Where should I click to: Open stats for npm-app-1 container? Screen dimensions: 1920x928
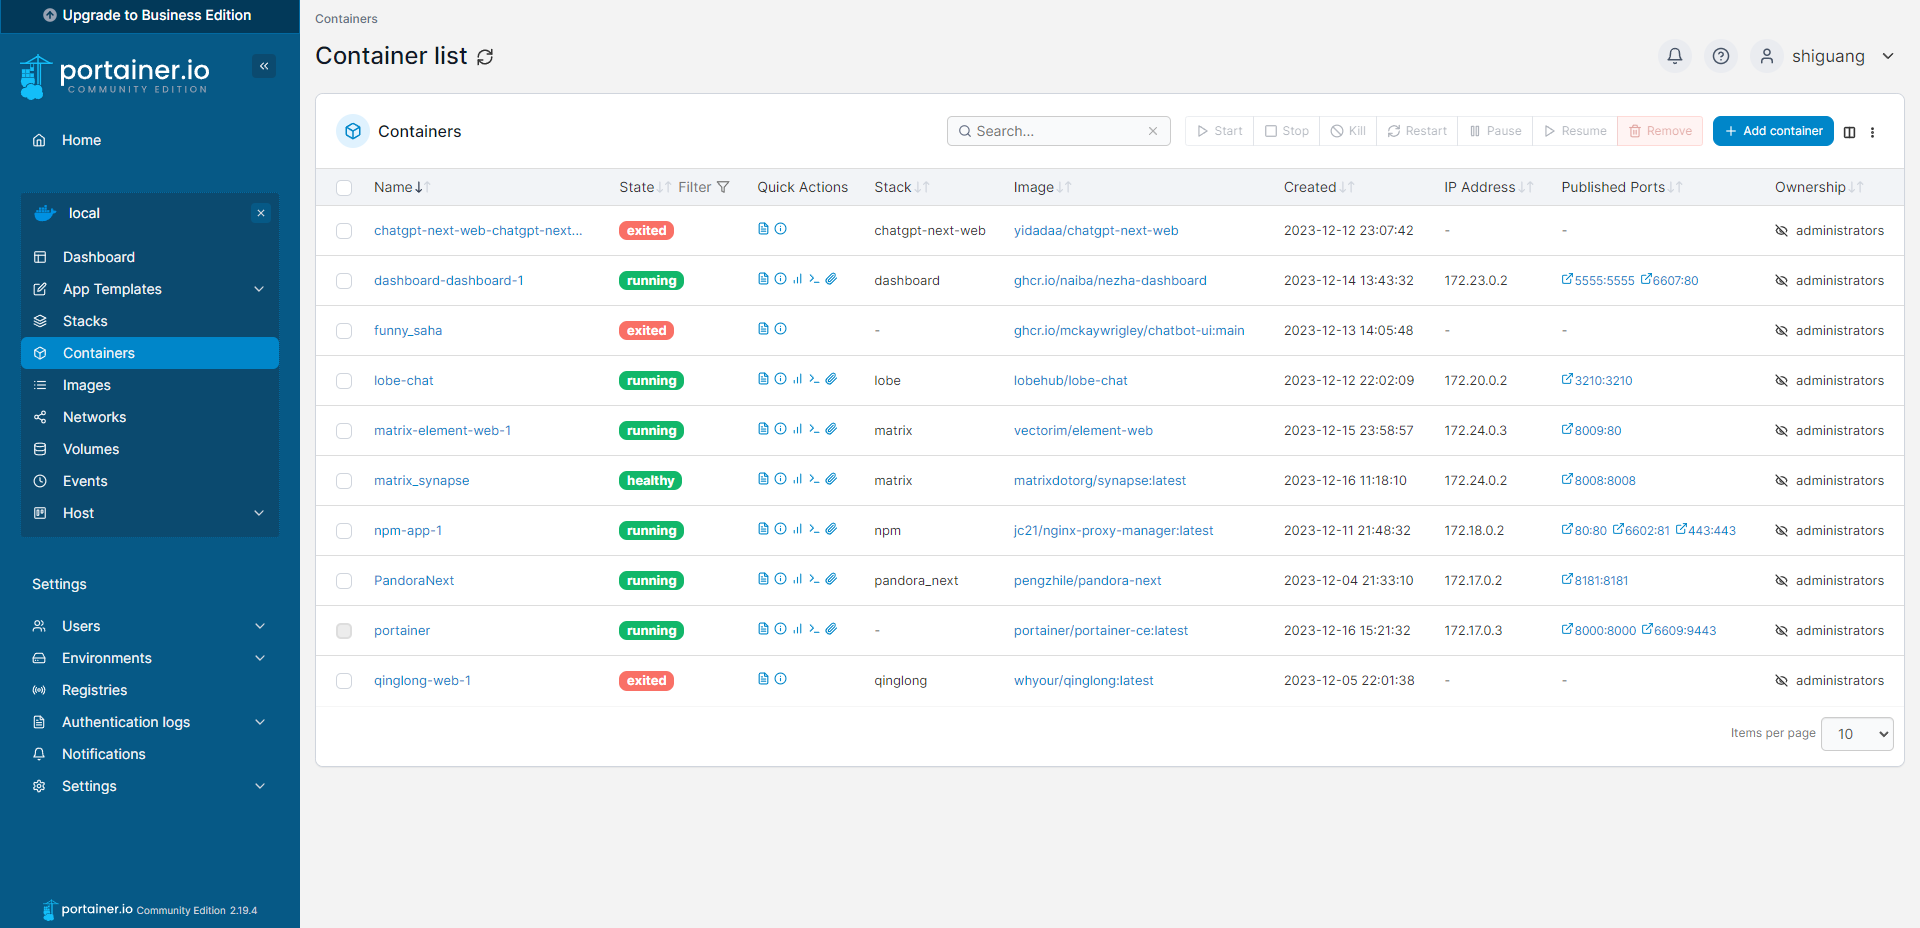tap(797, 529)
